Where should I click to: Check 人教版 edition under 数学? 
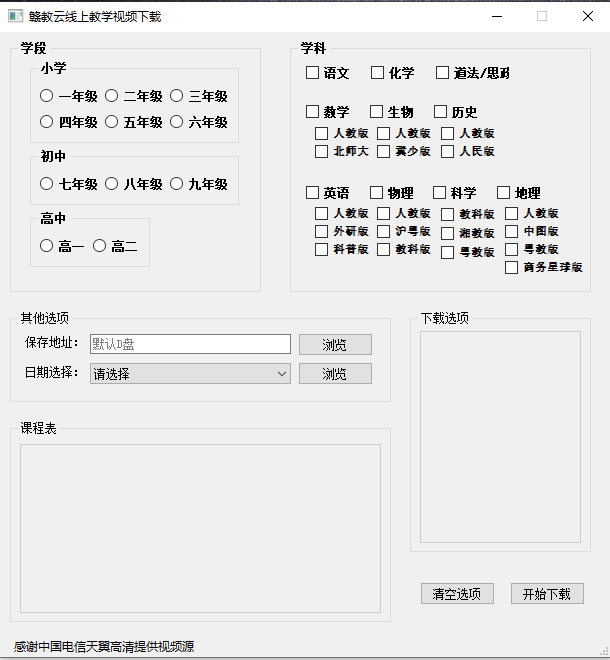[x=321, y=133]
